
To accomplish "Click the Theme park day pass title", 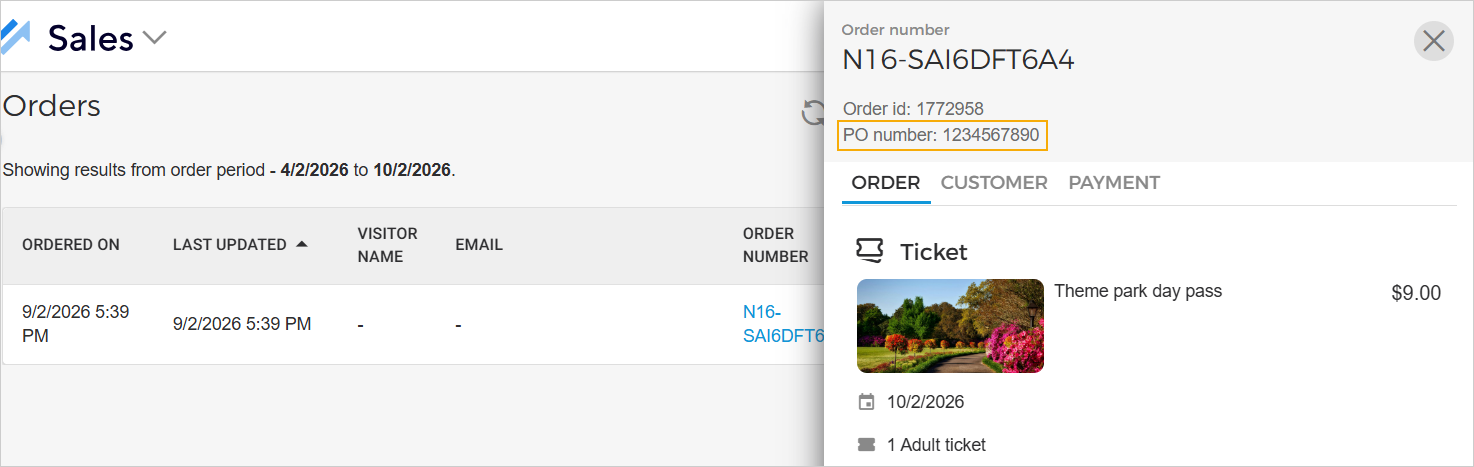I will click(x=1138, y=291).
